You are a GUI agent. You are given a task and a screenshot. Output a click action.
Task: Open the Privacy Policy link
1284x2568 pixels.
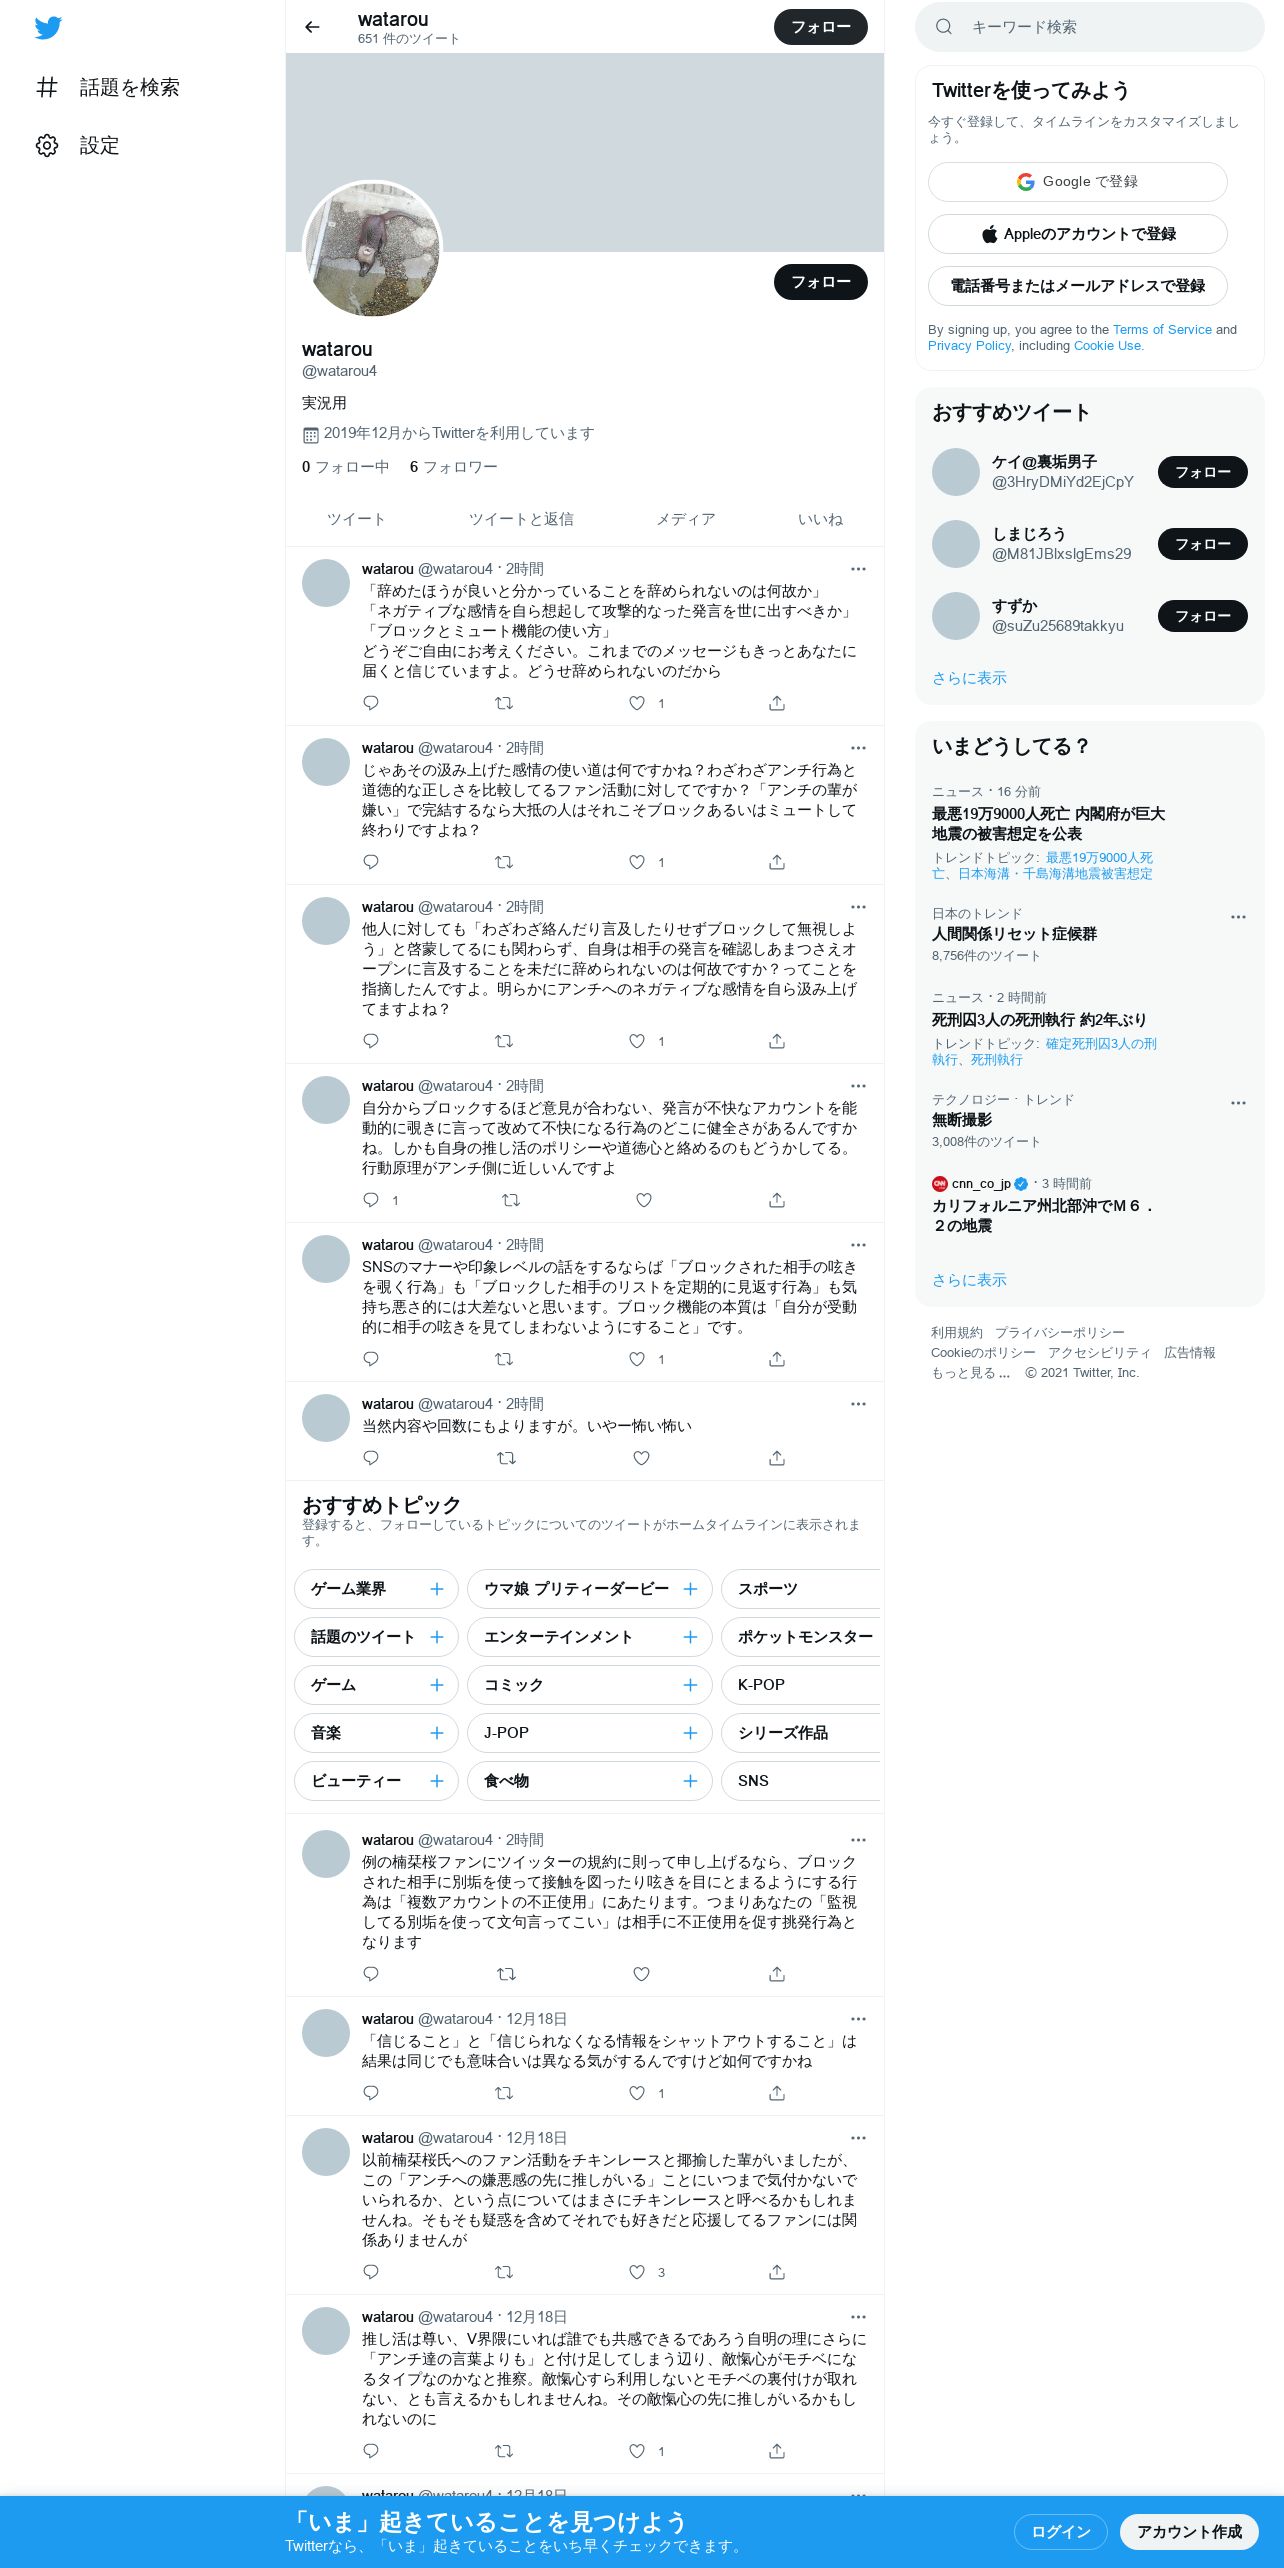(969, 345)
